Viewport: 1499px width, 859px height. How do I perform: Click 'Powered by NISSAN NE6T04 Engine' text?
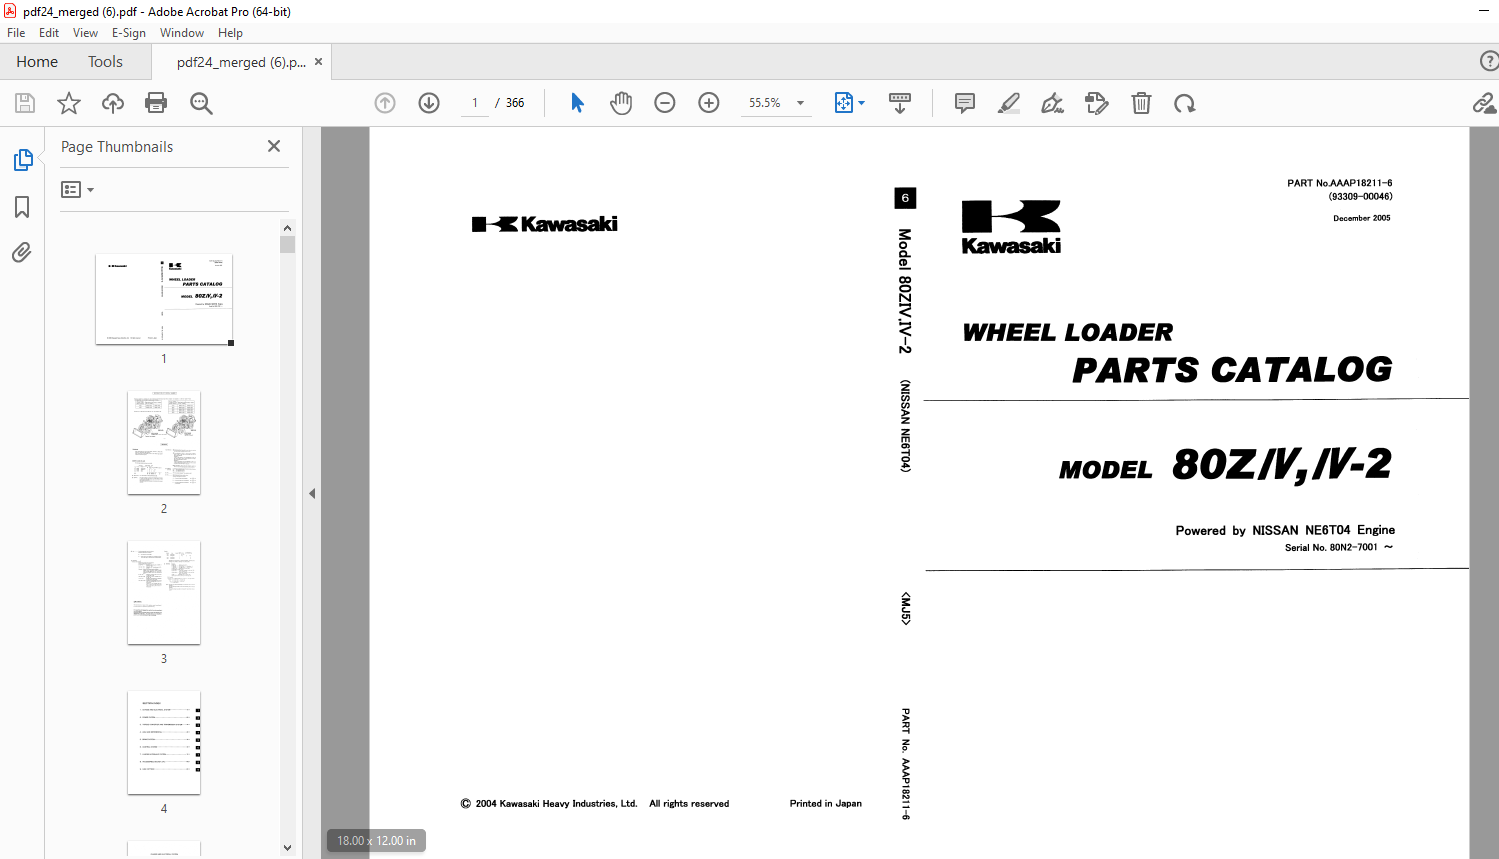(1285, 530)
